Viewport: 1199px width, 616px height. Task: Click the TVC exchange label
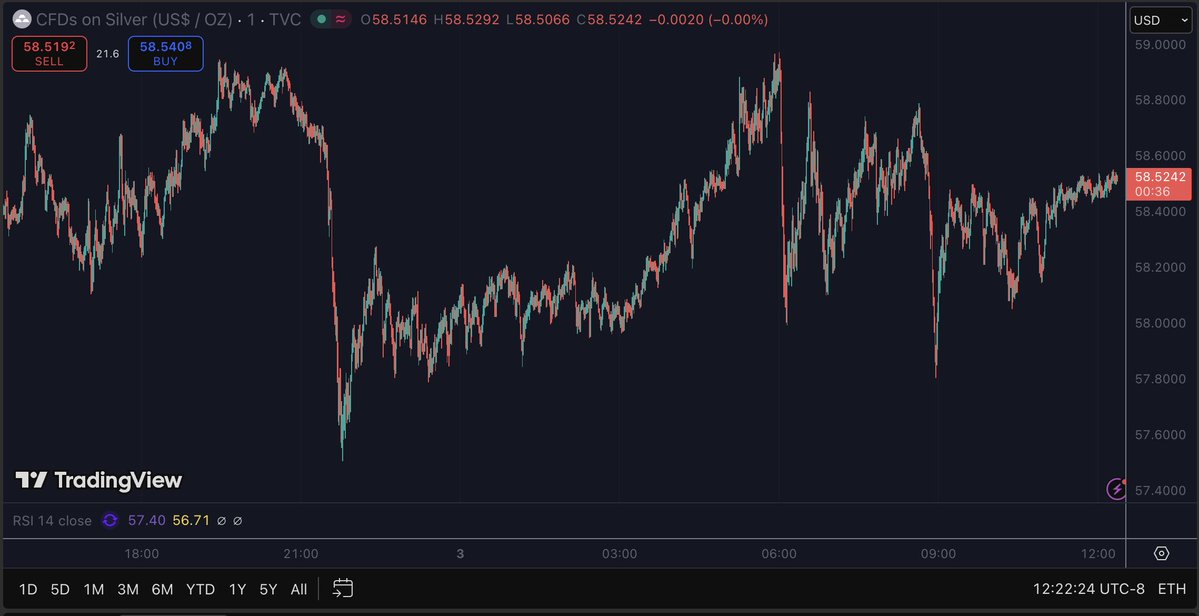tap(285, 20)
